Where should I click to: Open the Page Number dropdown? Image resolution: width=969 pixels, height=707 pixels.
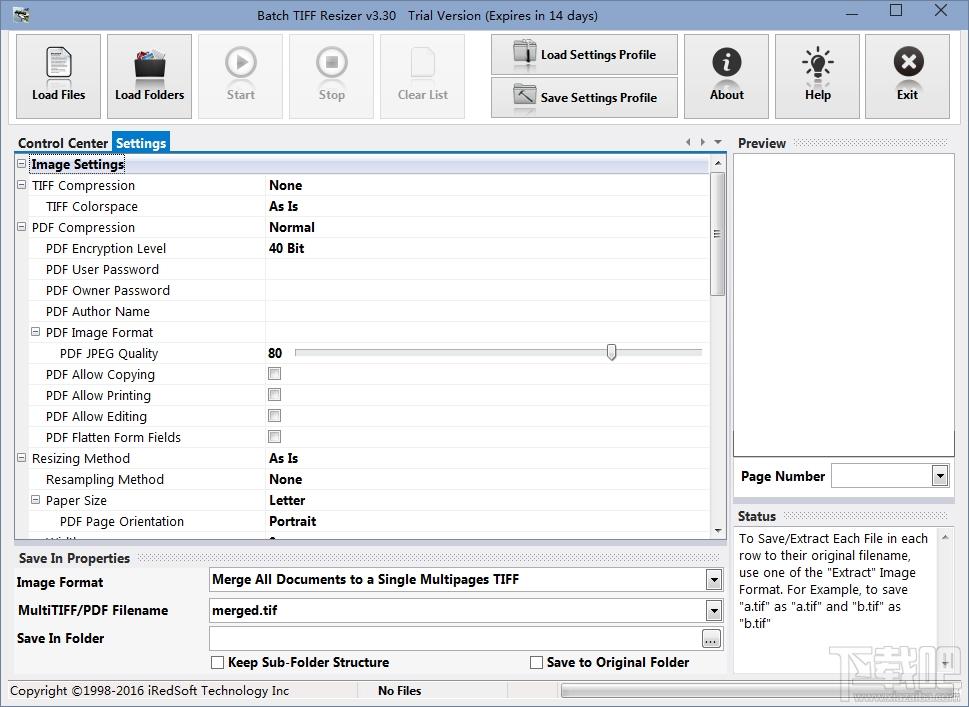click(x=940, y=476)
